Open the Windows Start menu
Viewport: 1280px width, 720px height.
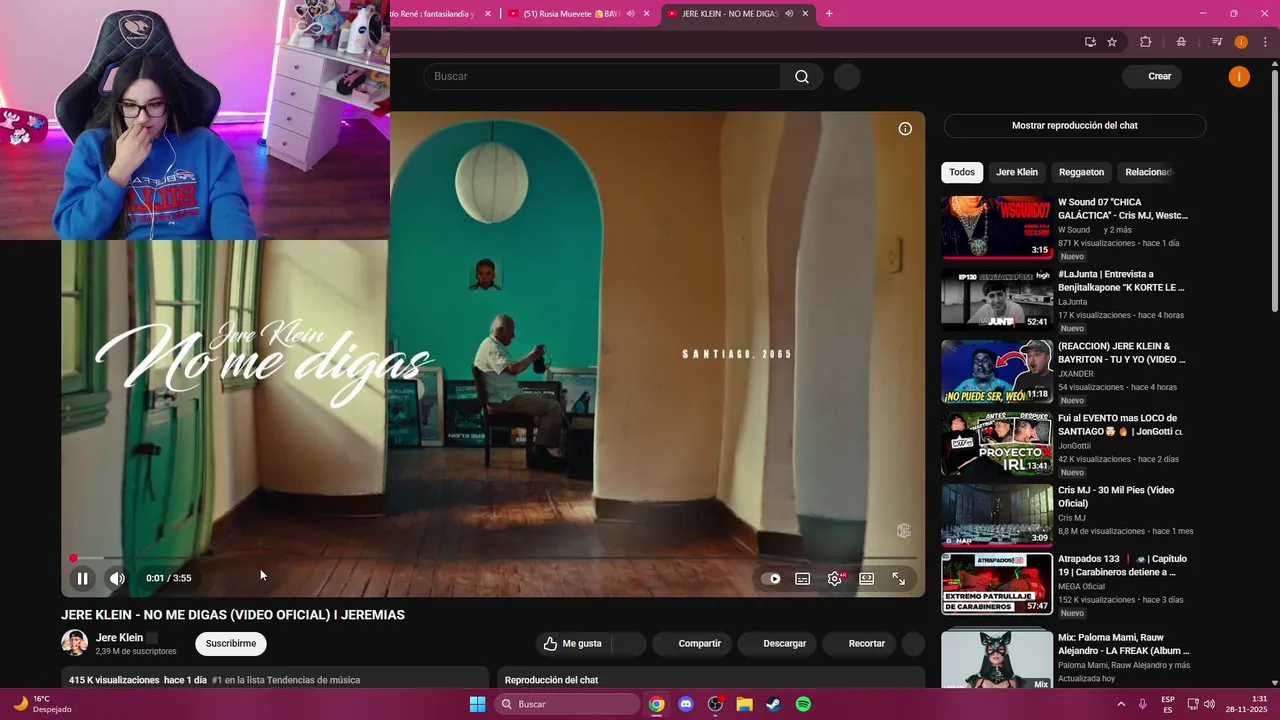(478, 704)
